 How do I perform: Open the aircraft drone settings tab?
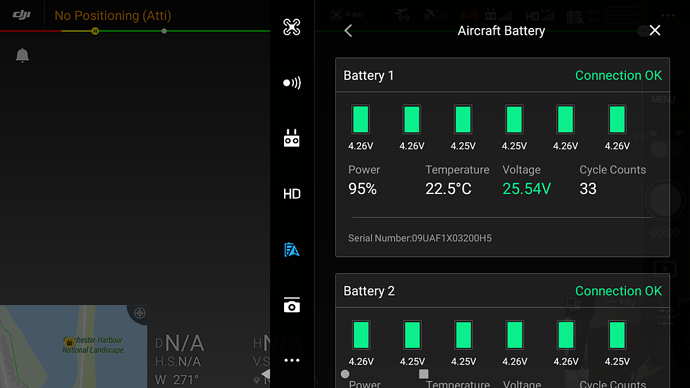coord(291,27)
